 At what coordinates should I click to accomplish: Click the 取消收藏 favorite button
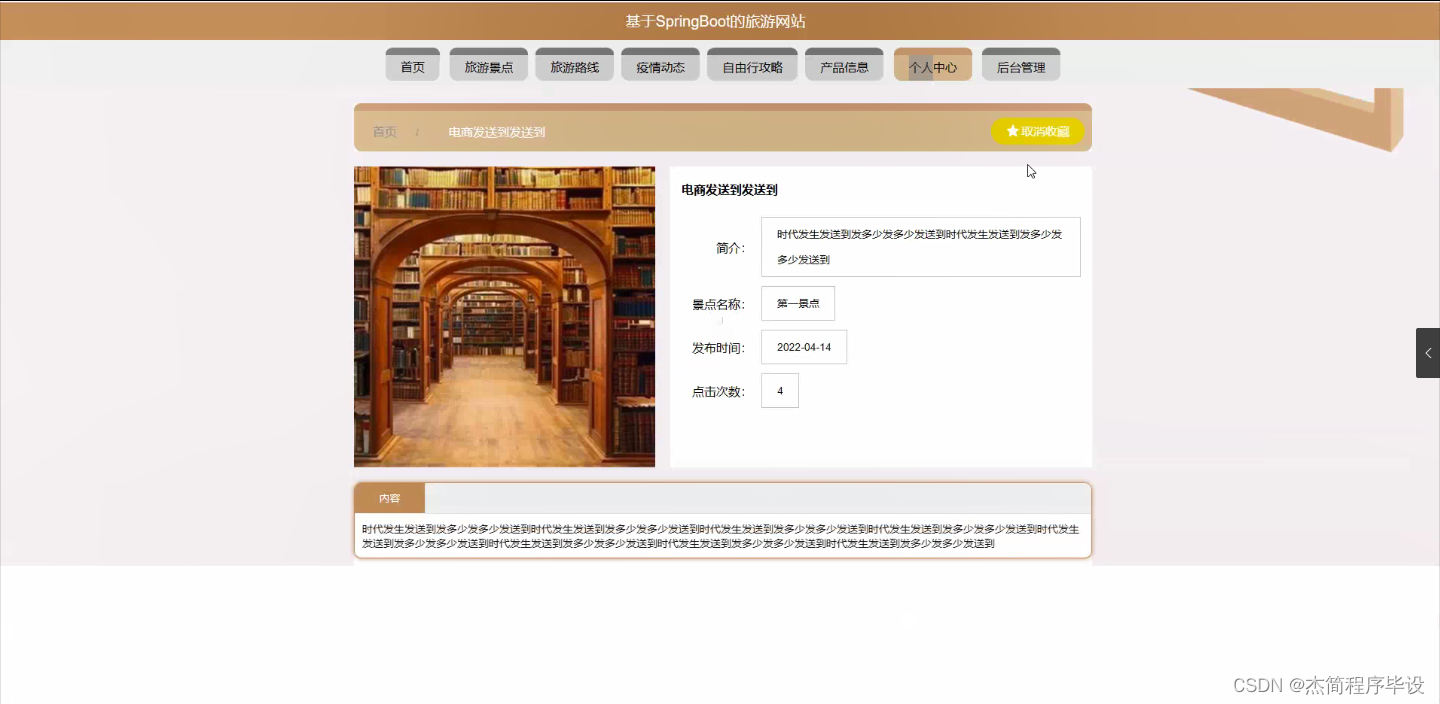1038,130
